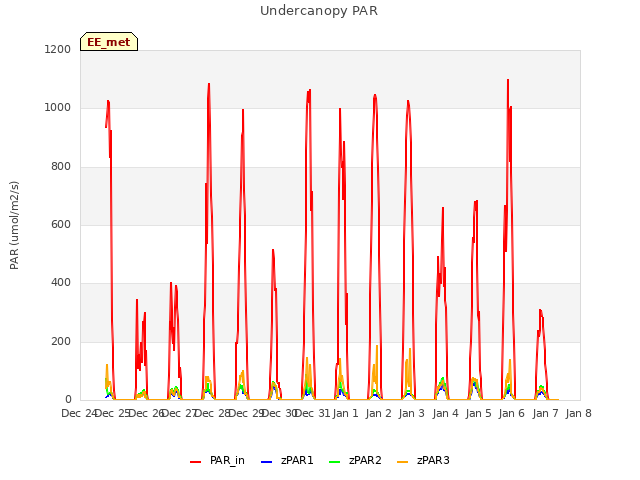
Task: Click the 600 y-axis tick label
Action: (x=61, y=224)
